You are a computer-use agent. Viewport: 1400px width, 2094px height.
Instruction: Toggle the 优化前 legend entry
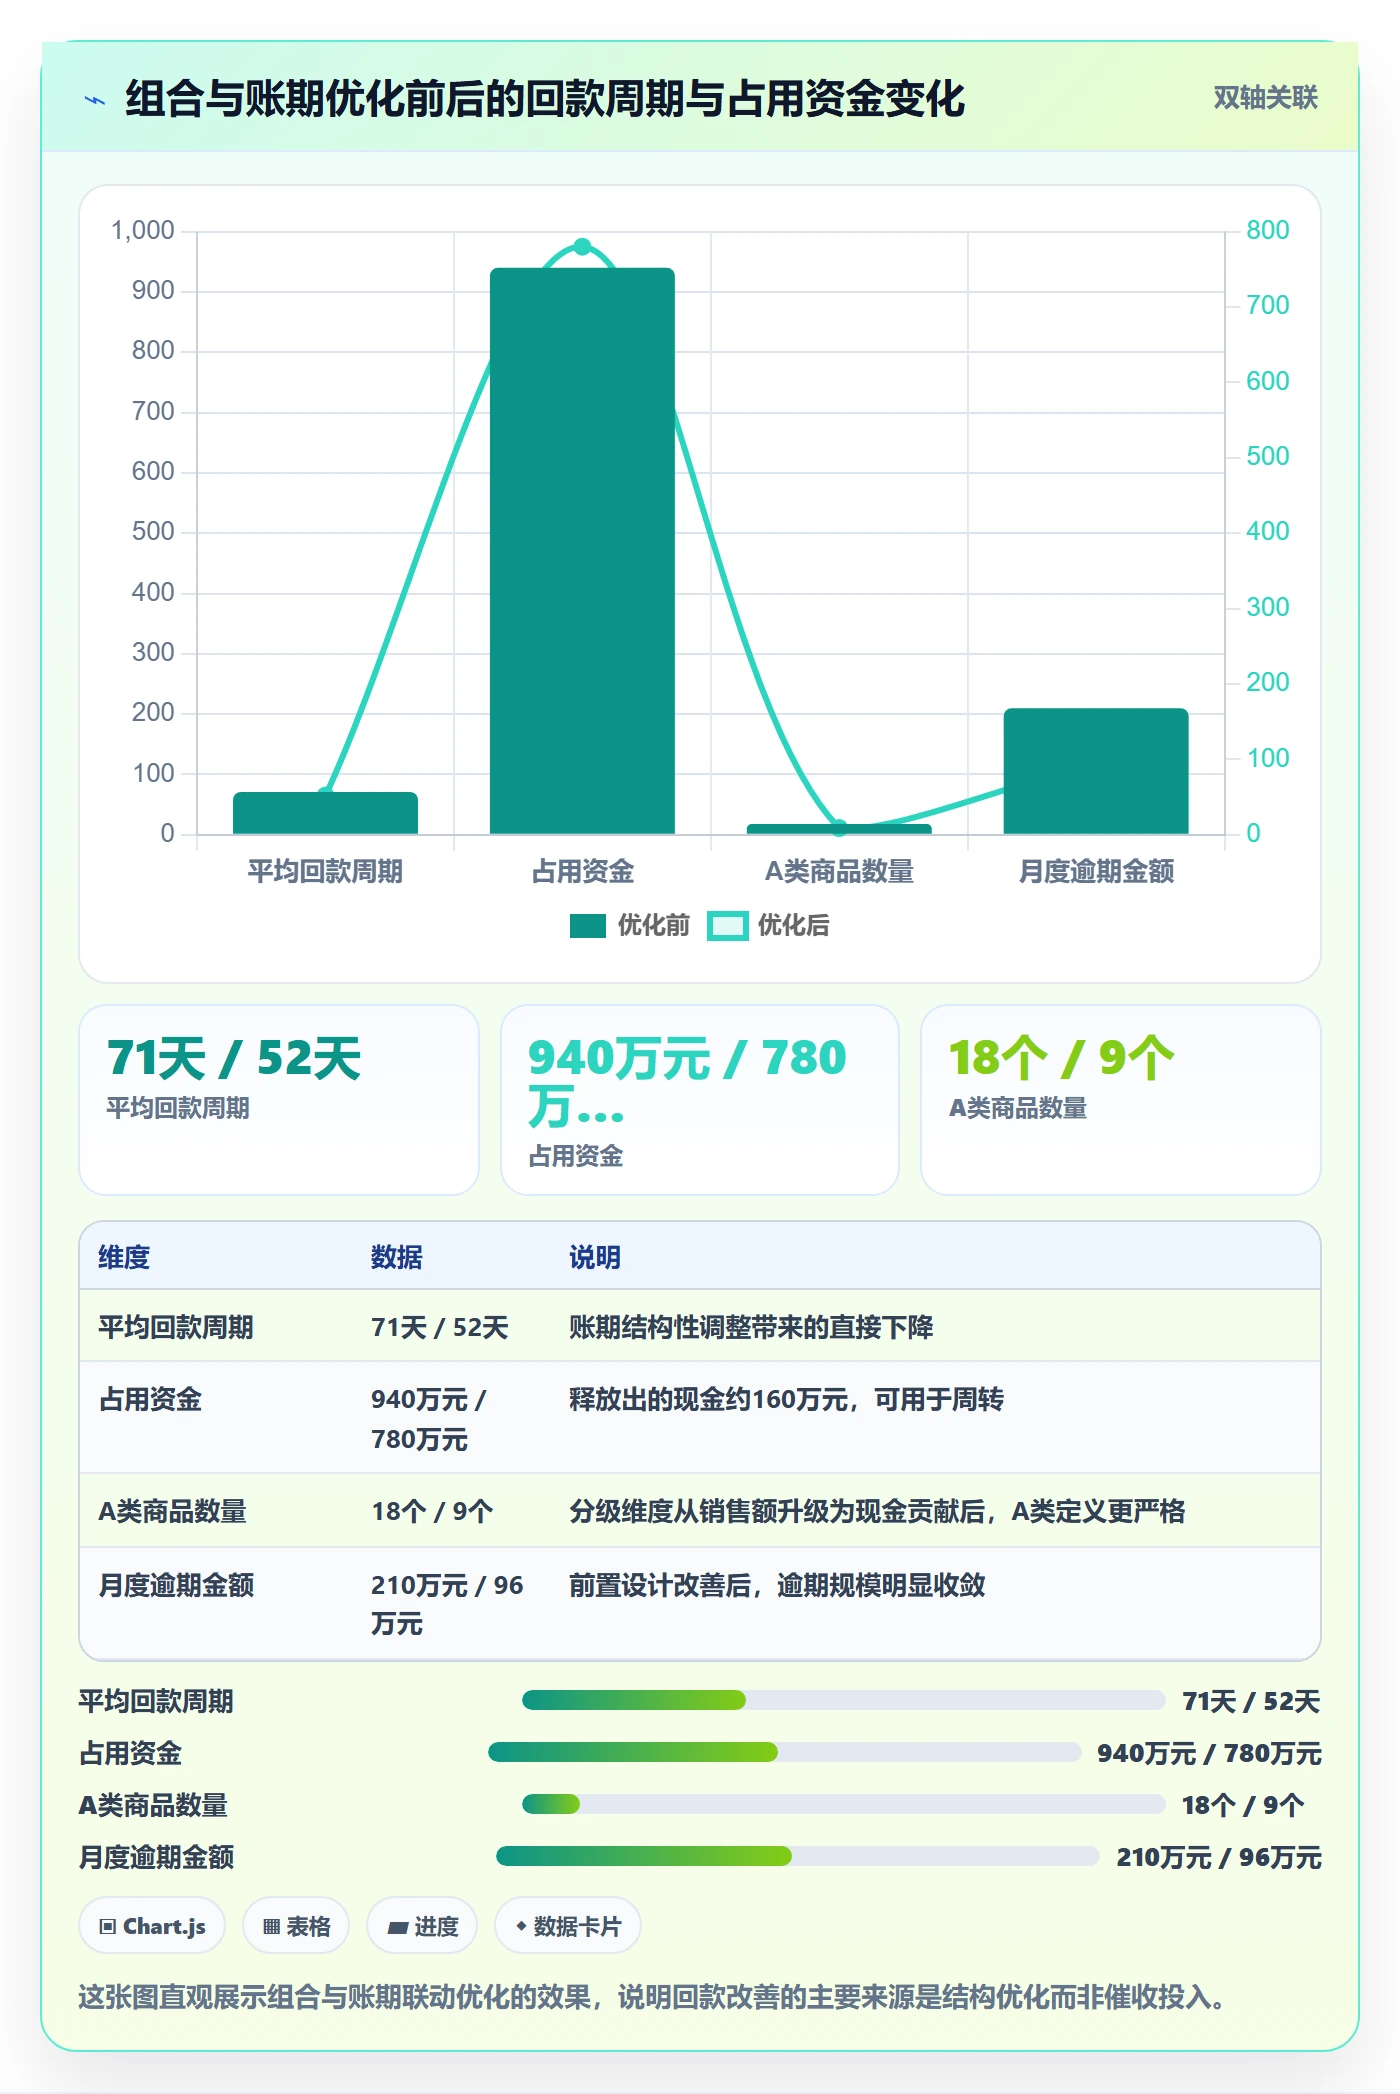(x=630, y=925)
